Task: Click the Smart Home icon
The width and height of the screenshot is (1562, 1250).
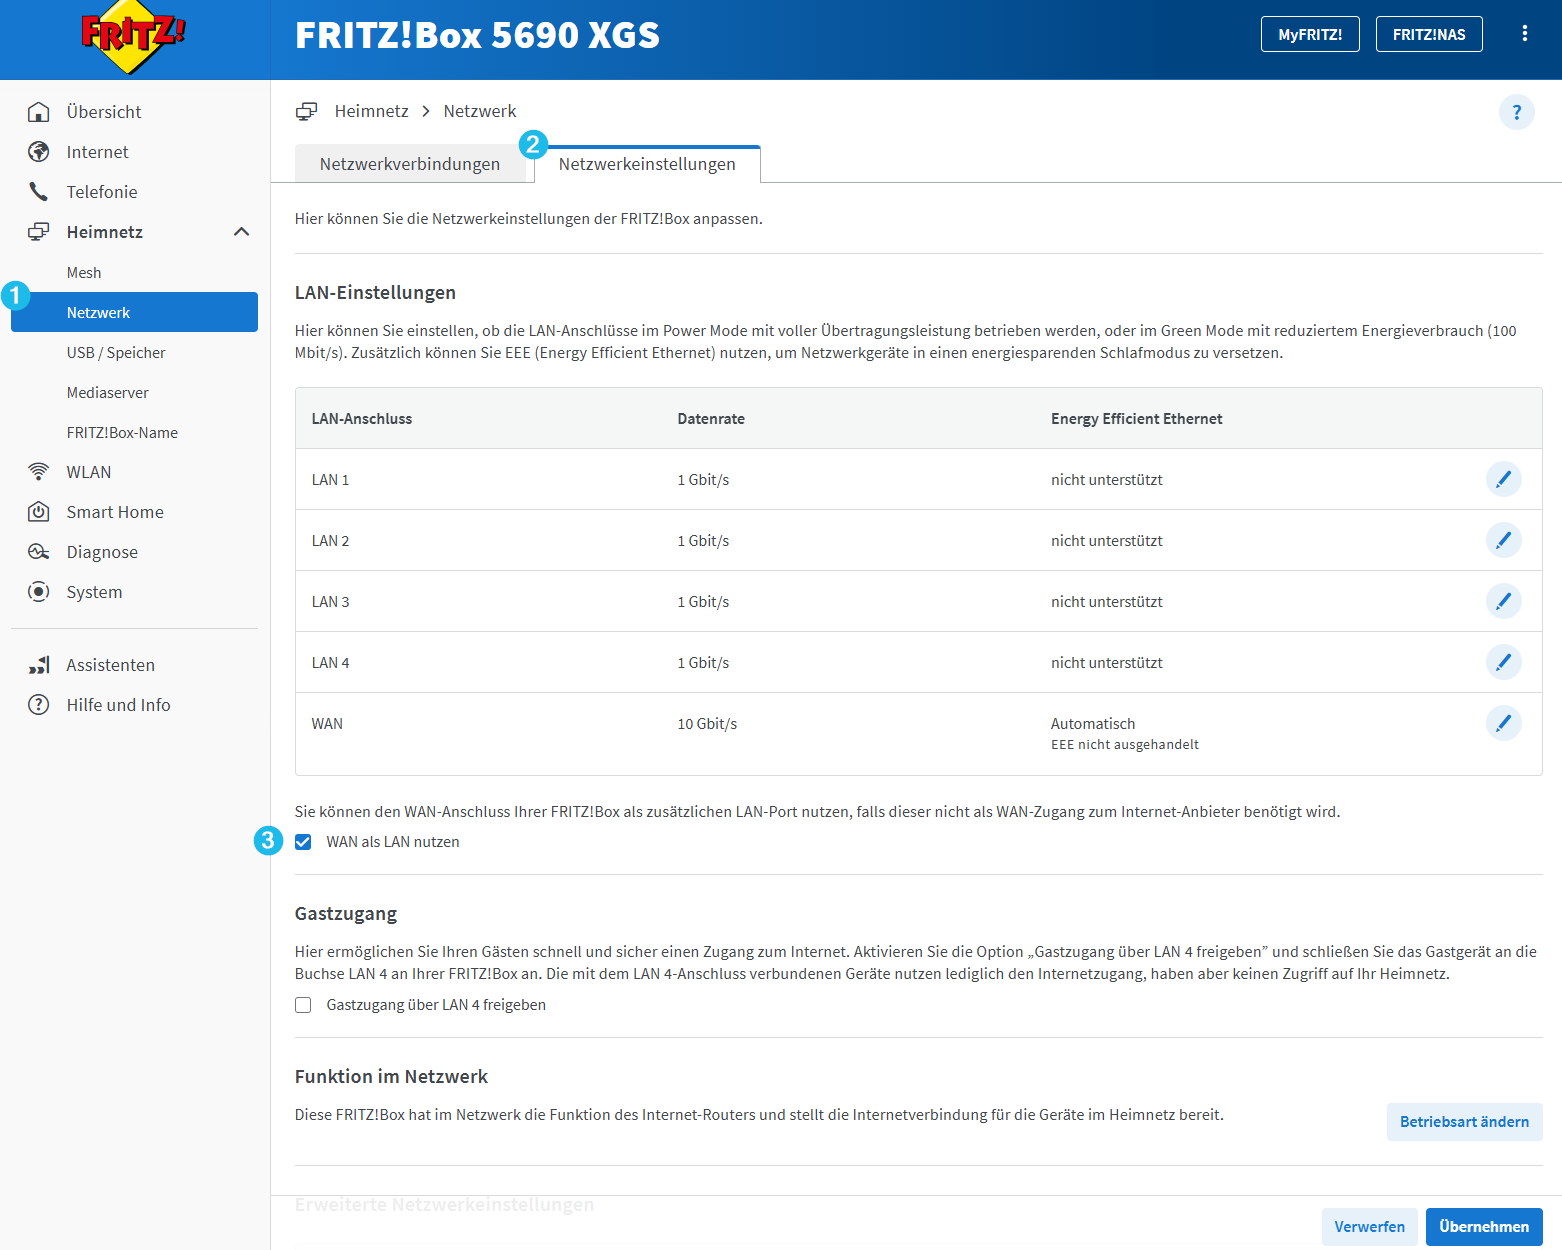Action: pyautogui.click(x=38, y=512)
